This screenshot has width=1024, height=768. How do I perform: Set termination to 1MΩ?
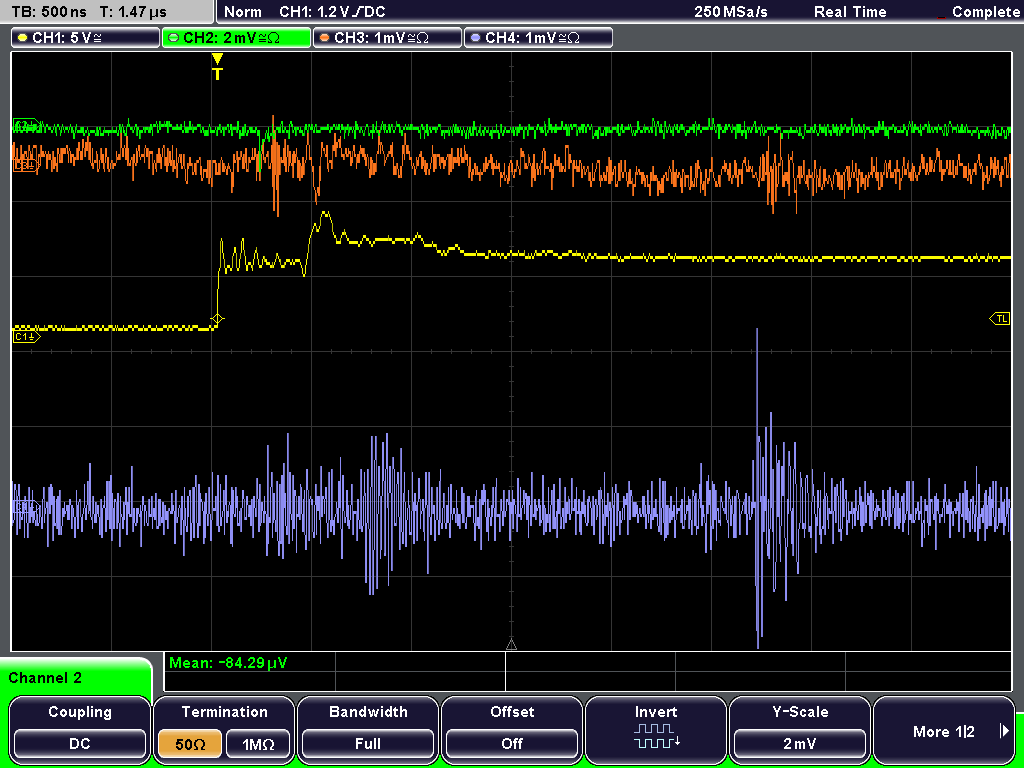(x=258, y=744)
